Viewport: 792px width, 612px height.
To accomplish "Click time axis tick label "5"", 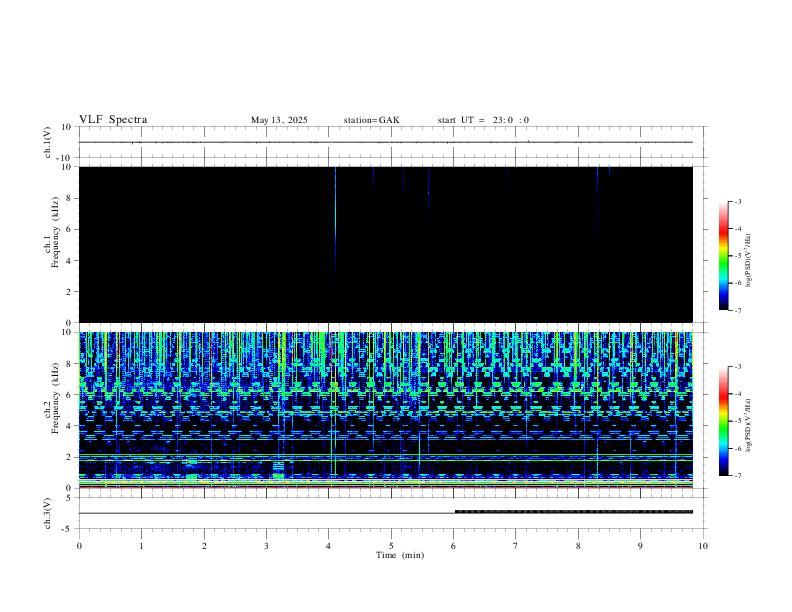I will pyautogui.click(x=391, y=546).
